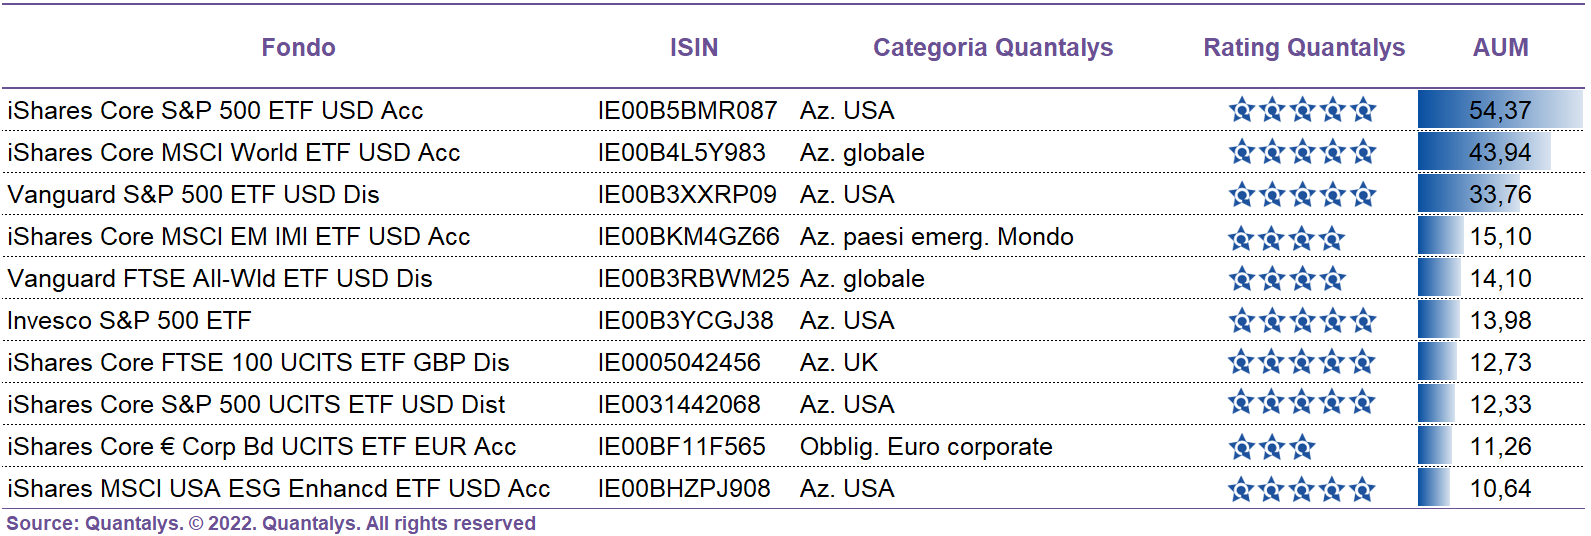Click Vanguard S&P 500 ETF star rating
Image resolution: width=1591 pixels, height=536 pixels.
pos(1302,194)
